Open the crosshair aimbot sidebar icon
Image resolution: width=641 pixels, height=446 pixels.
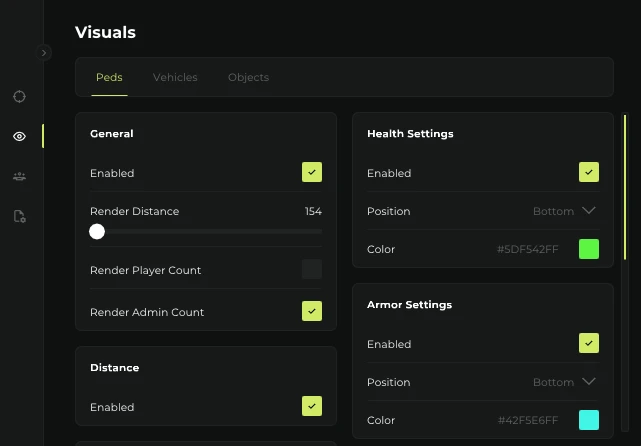pos(19,97)
